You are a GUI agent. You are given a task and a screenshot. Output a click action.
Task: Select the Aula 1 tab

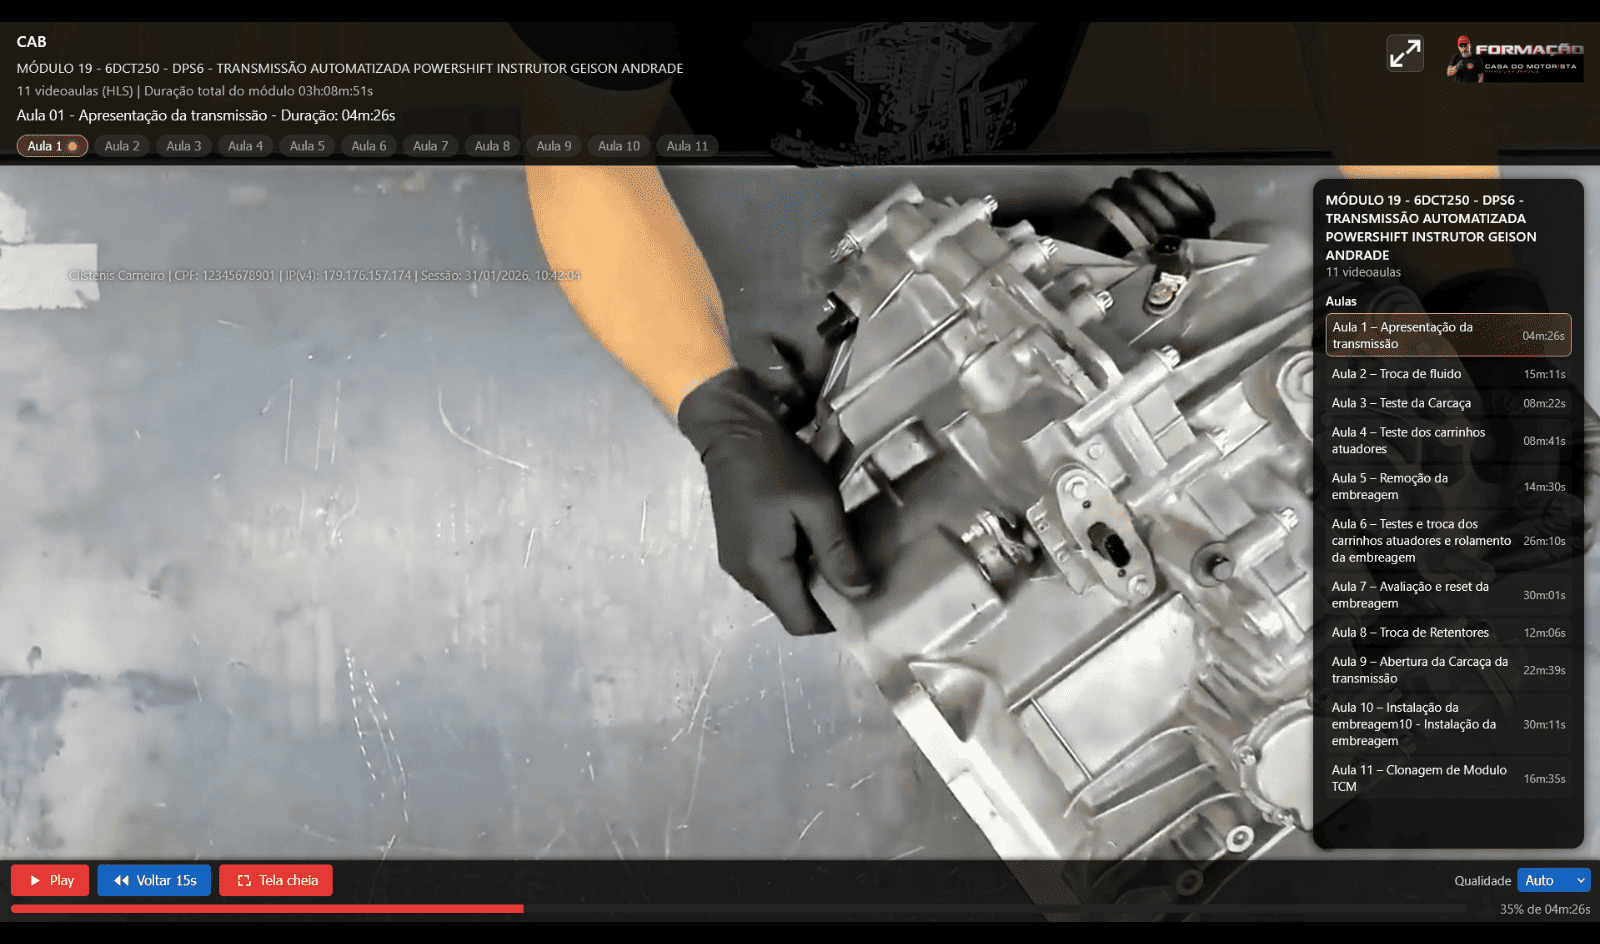pyautogui.click(x=52, y=146)
